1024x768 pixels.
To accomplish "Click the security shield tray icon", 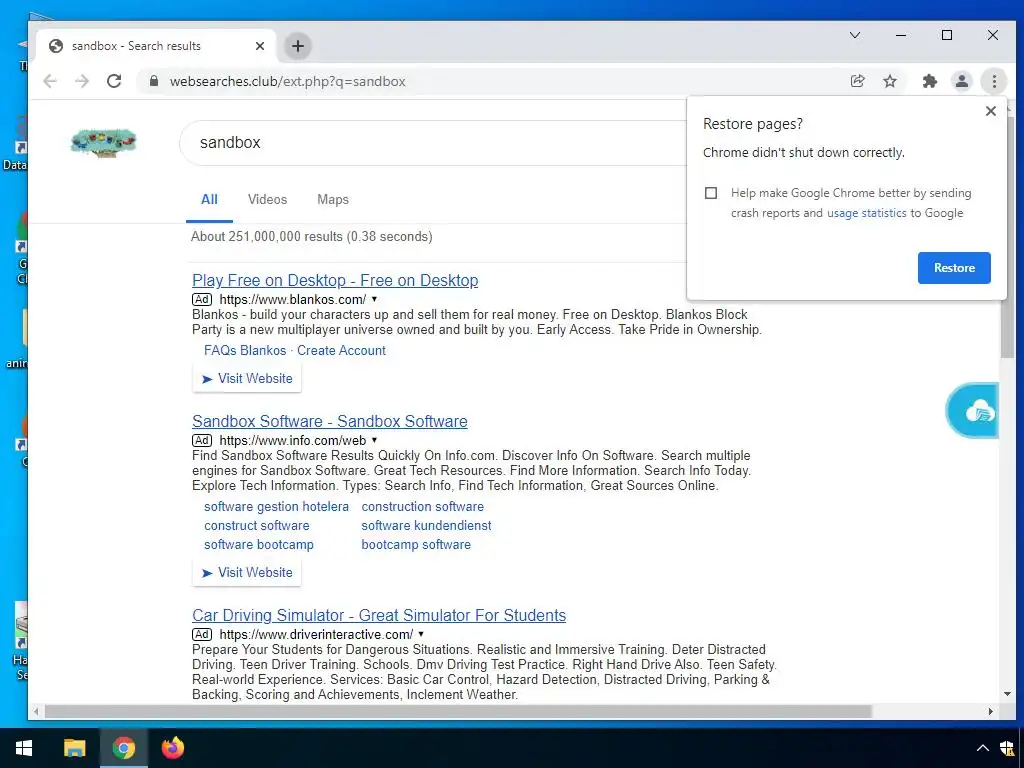I will click(x=1008, y=748).
